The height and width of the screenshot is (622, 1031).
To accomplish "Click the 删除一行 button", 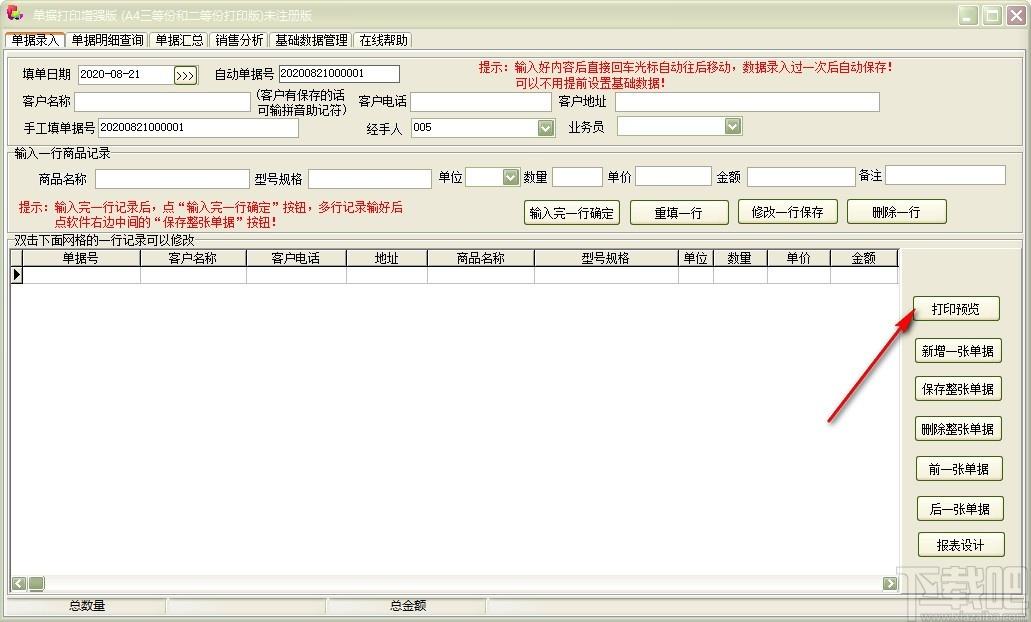I will [896, 212].
